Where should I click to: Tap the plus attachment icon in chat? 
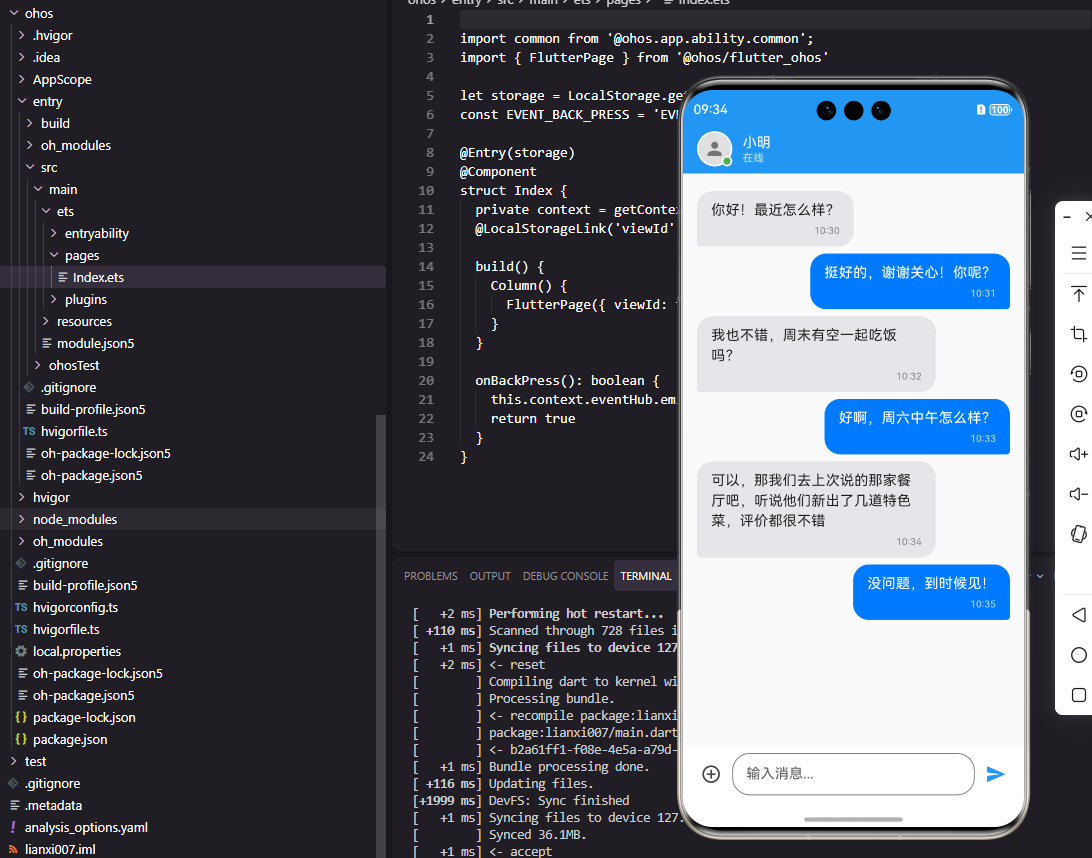[711, 774]
